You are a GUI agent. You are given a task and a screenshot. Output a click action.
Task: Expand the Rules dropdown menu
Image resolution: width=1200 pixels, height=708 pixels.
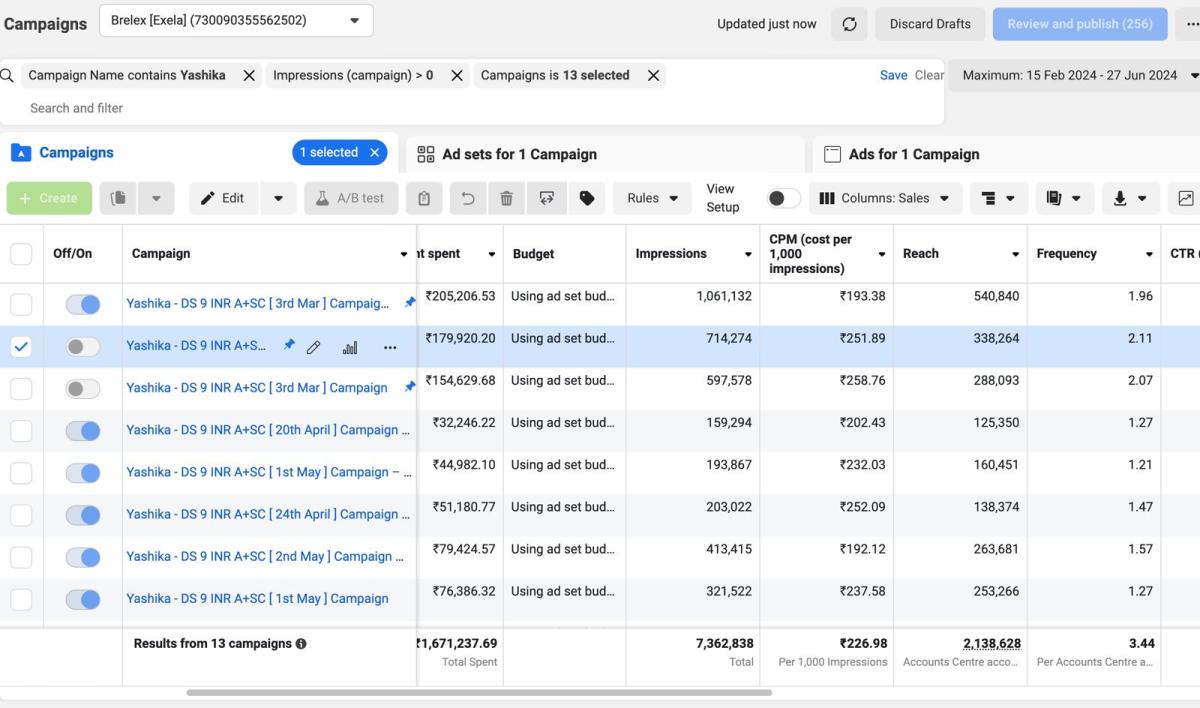(x=652, y=198)
